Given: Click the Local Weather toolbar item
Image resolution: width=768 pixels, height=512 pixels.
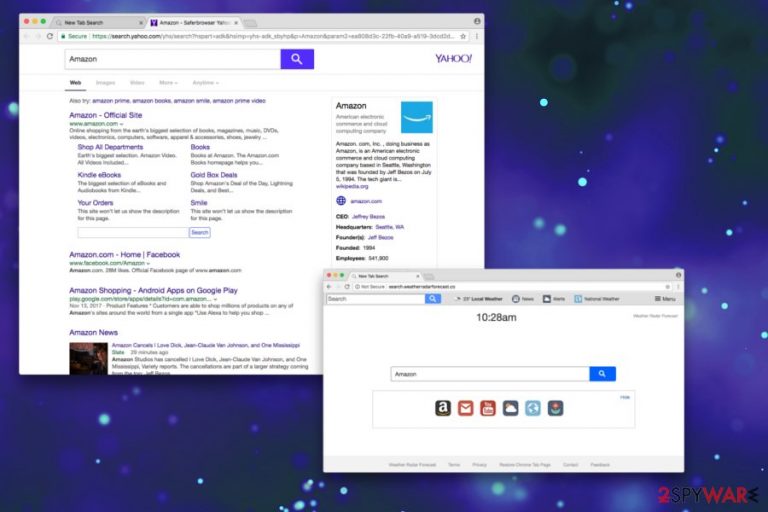Looking at the screenshot, I should click(479, 298).
